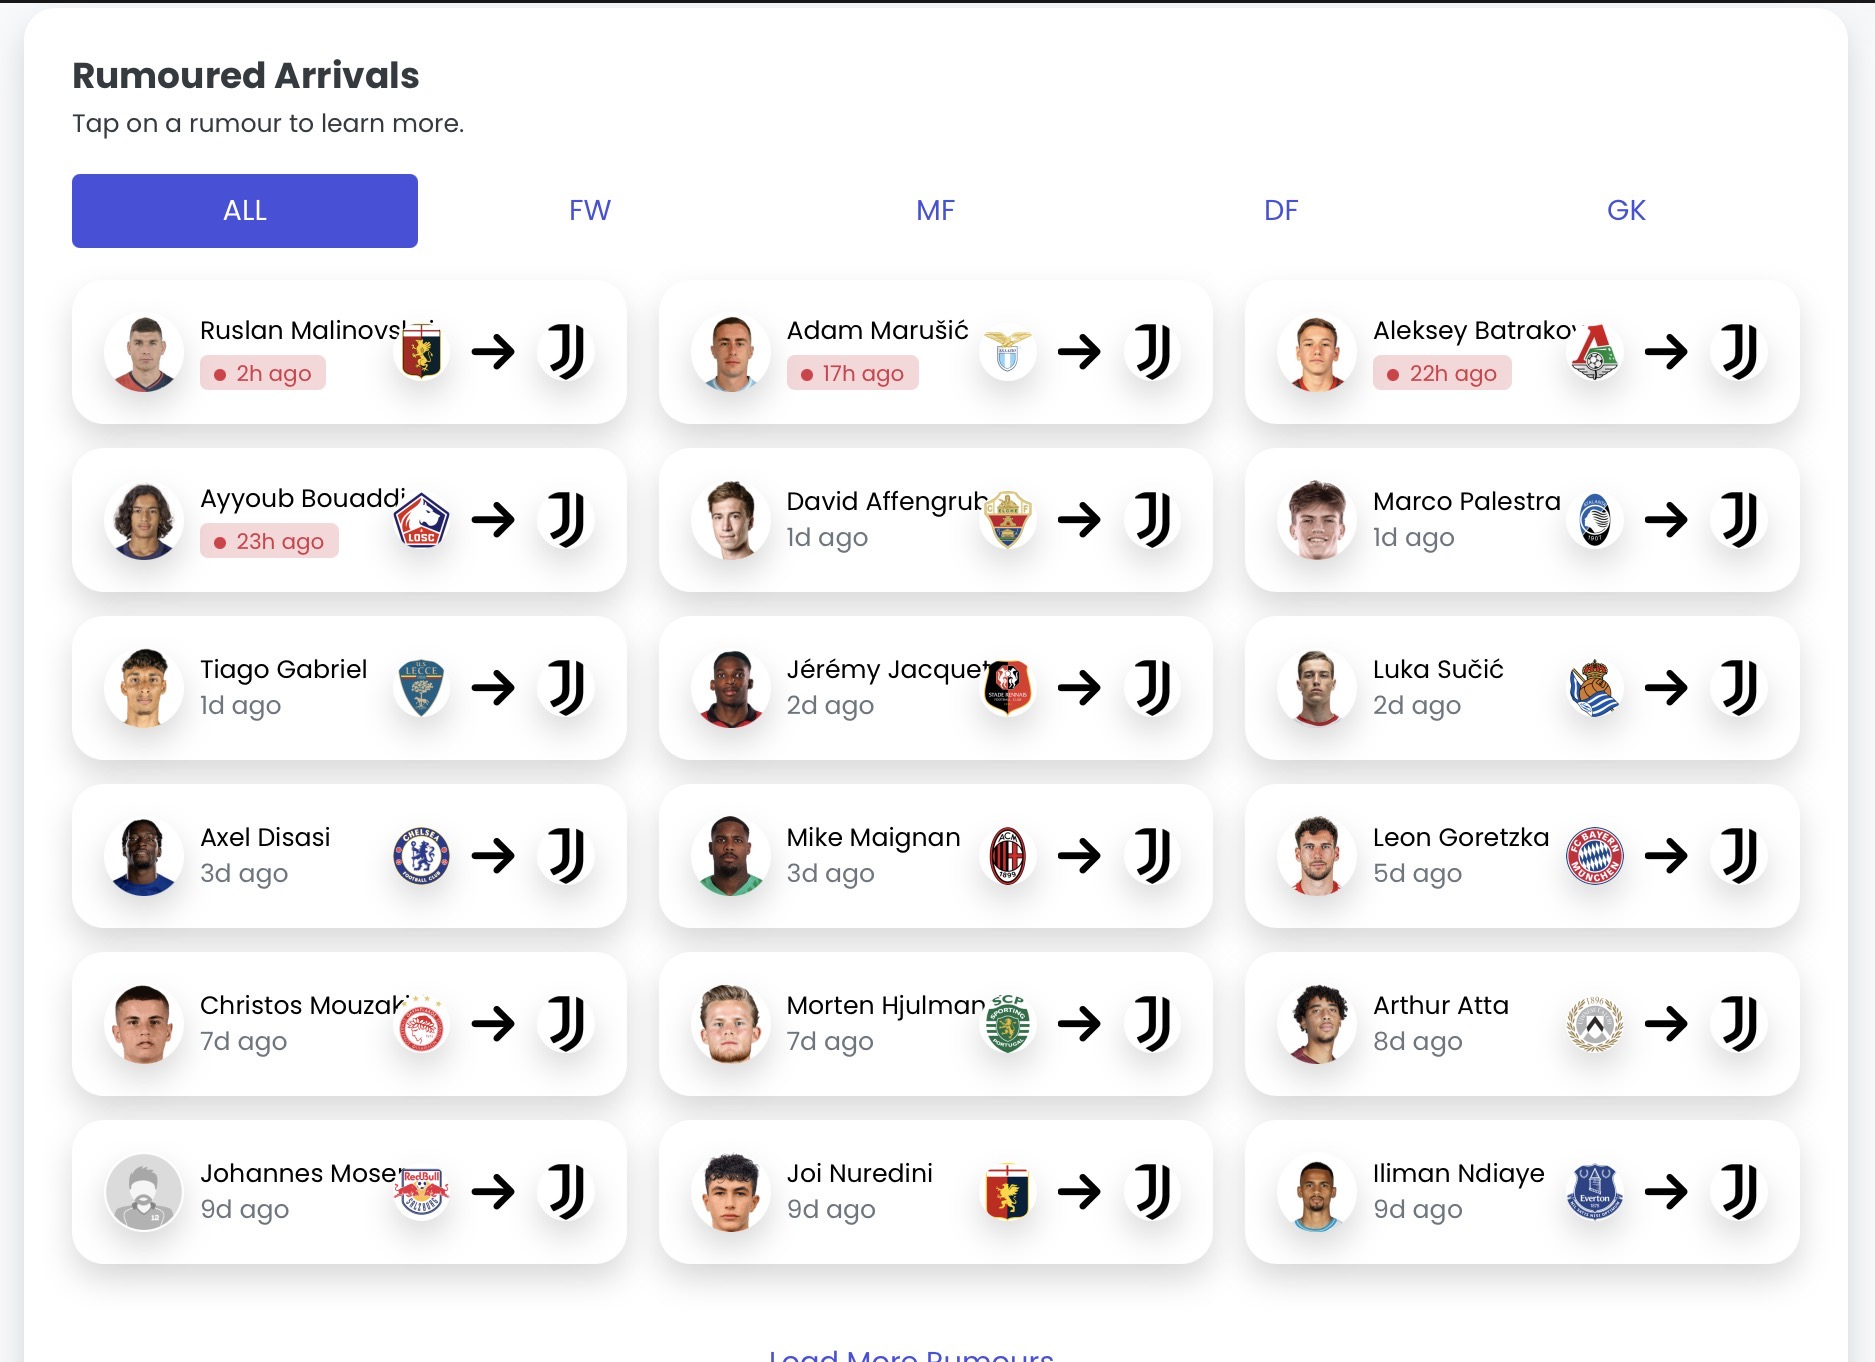Viewport: 1875px width, 1362px height.
Task: Switch to the FW filter tab
Action: pyautogui.click(x=590, y=211)
